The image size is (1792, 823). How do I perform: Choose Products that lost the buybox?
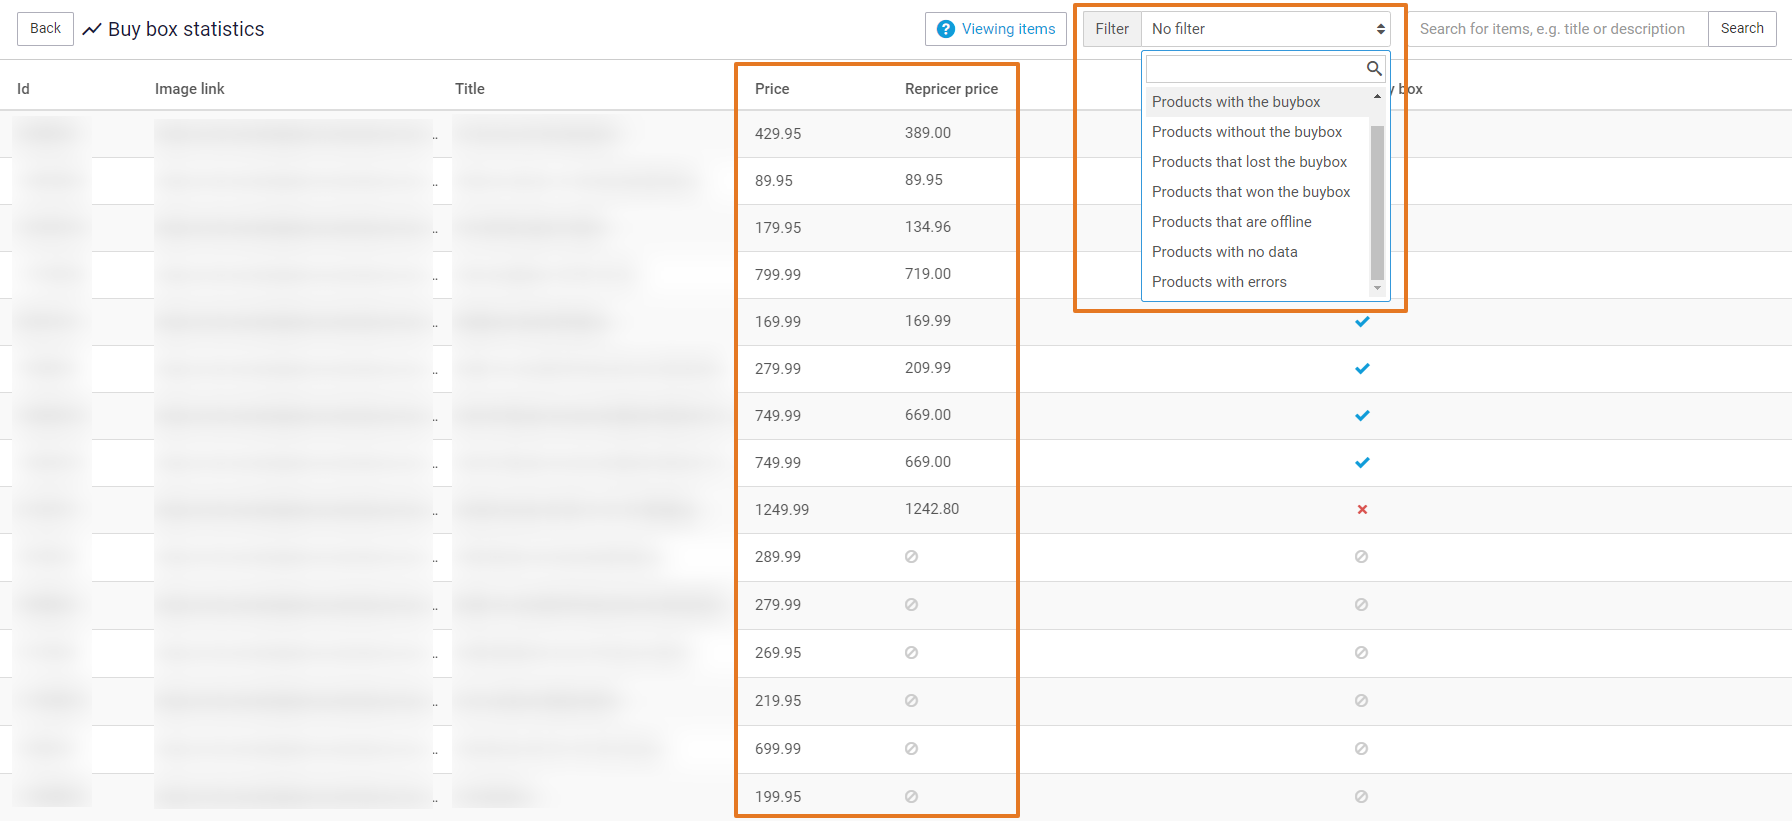1249,162
